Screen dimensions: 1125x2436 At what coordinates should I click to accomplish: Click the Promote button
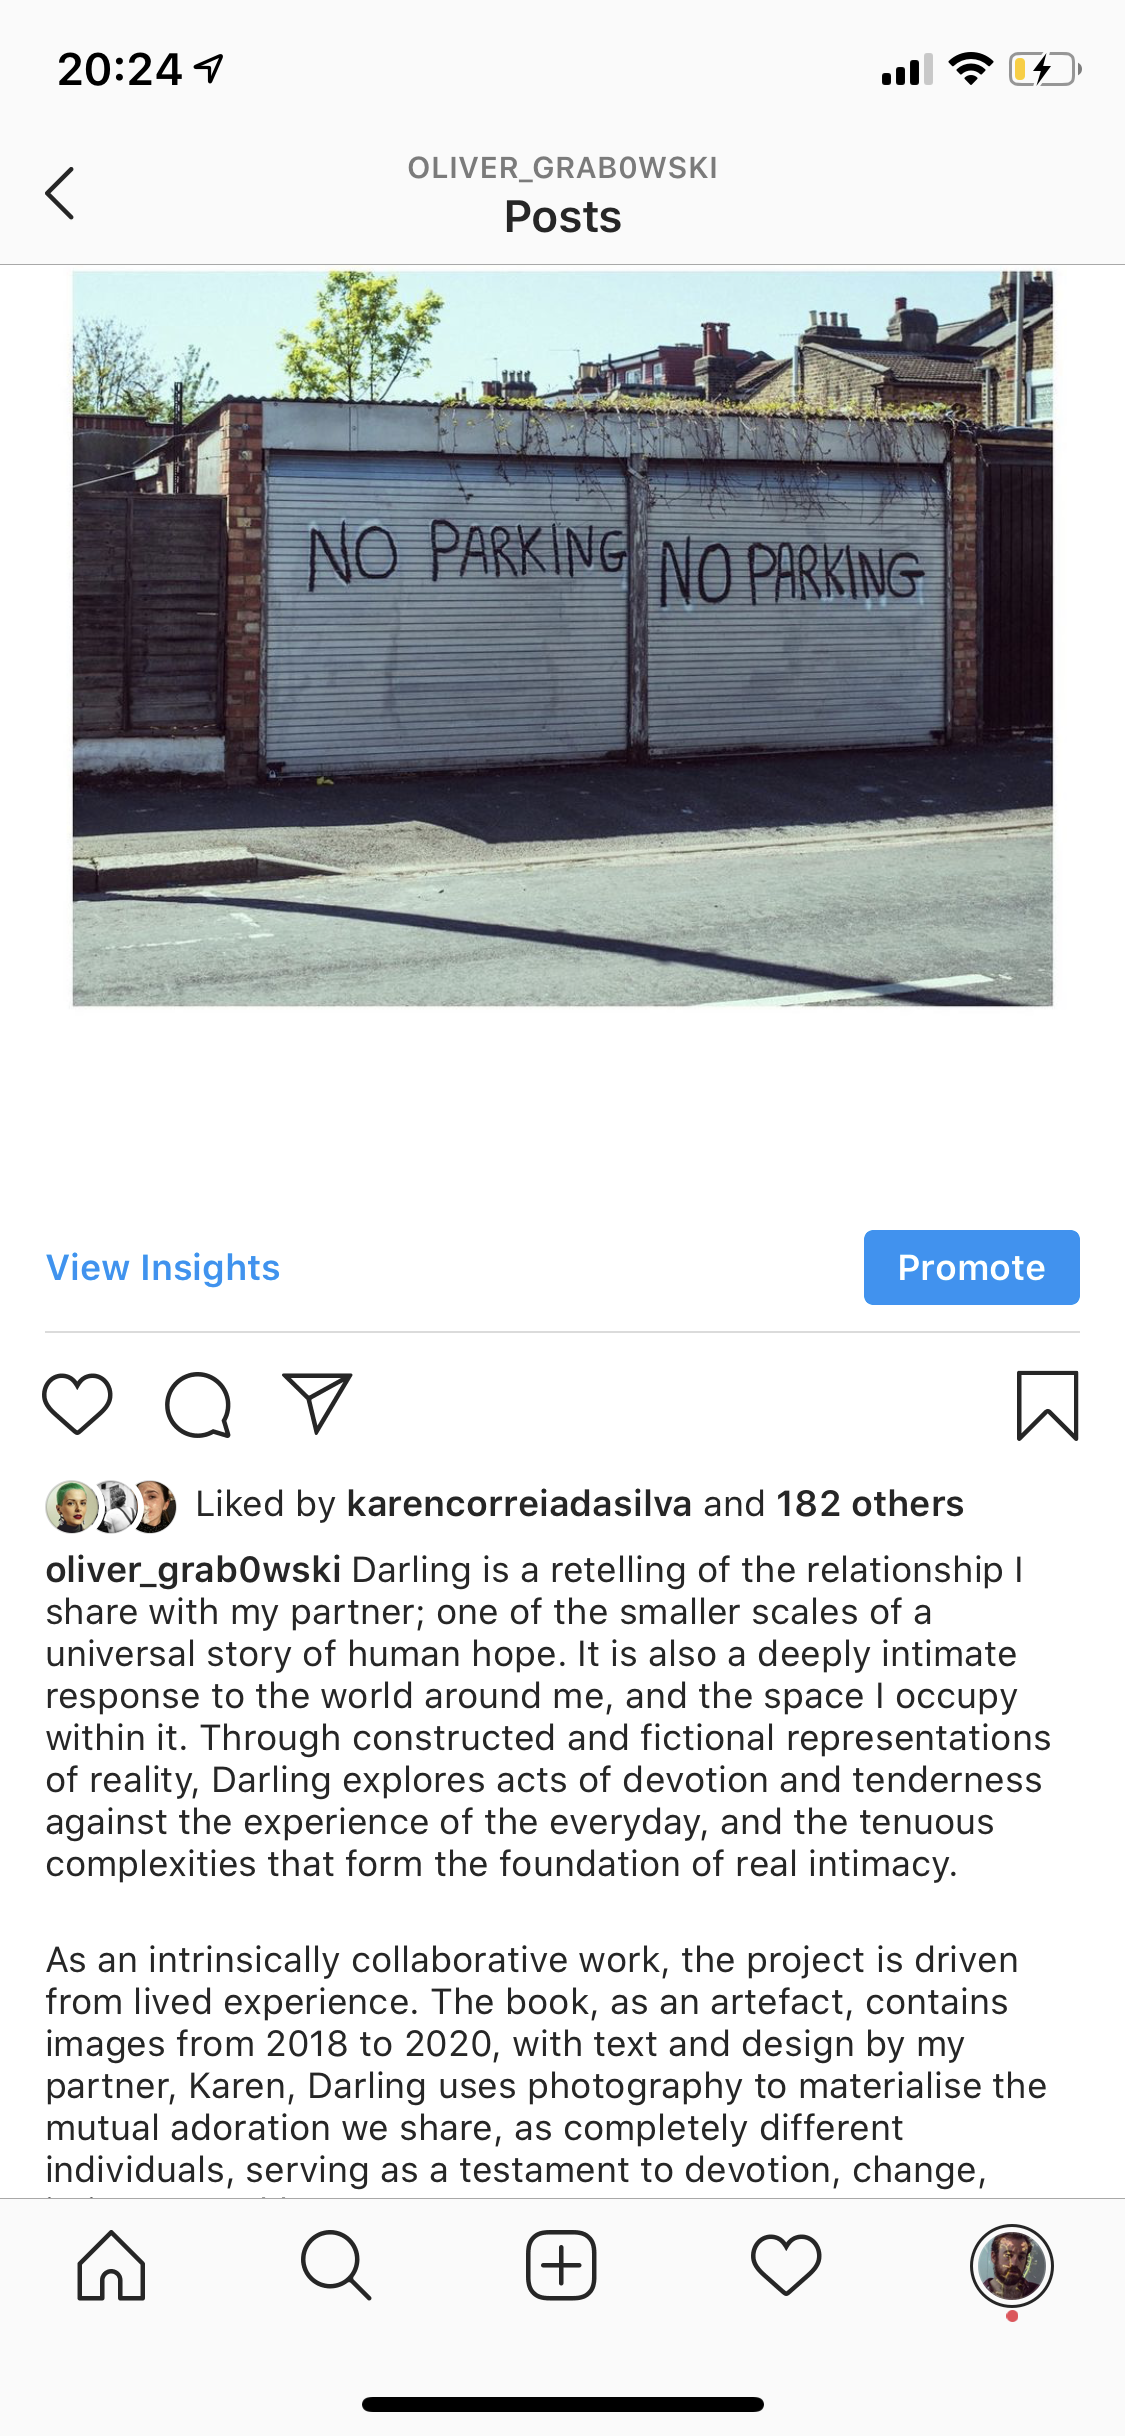[x=971, y=1267]
